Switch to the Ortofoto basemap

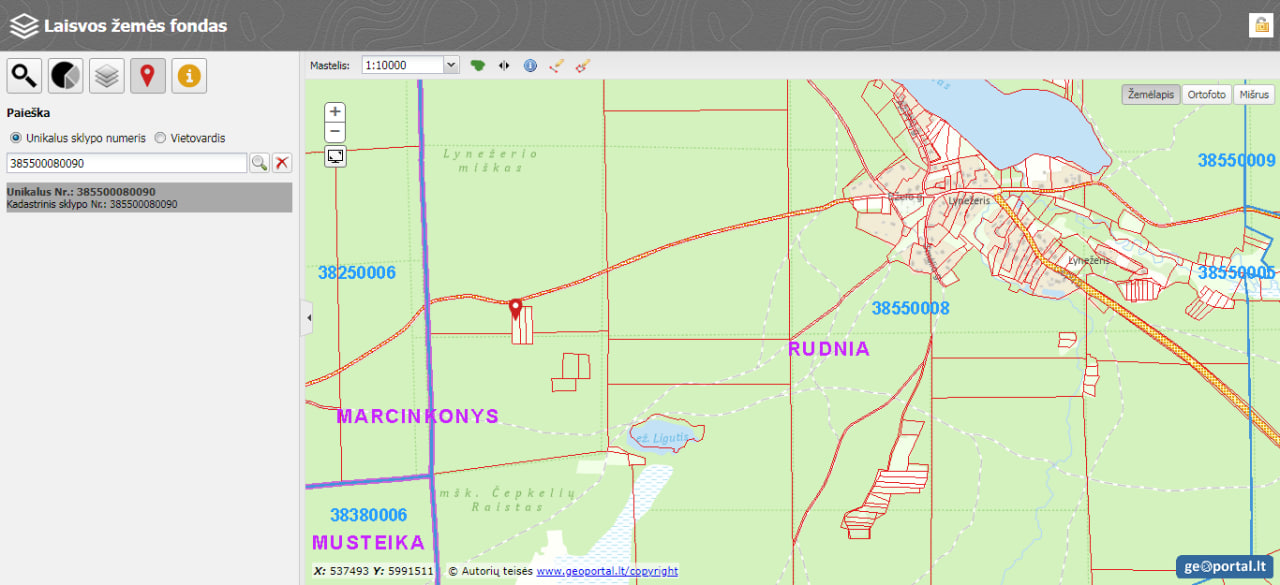pos(1206,94)
